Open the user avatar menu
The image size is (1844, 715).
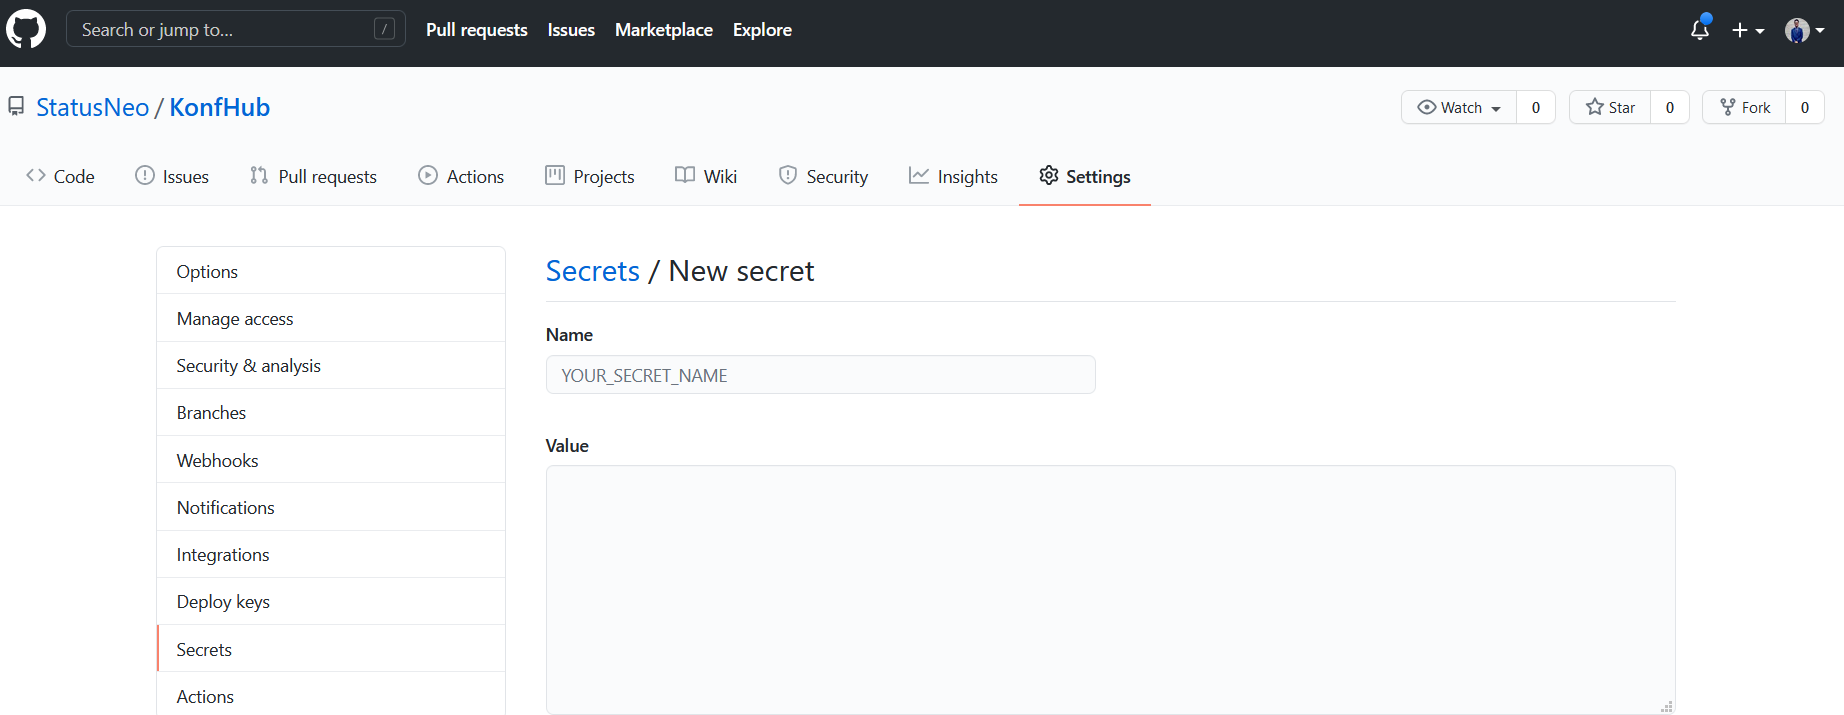point(1805,30)
